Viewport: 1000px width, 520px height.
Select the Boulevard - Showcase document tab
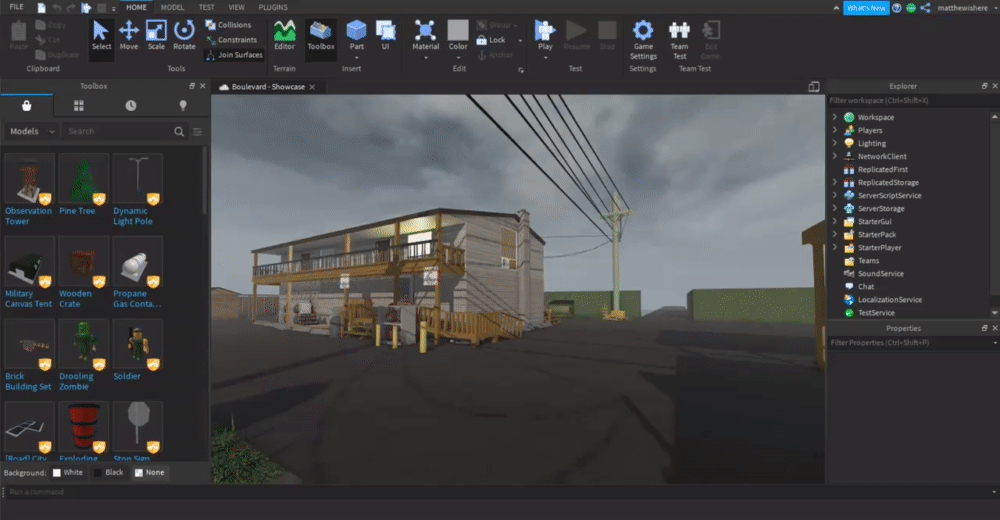tap(268, 87)
